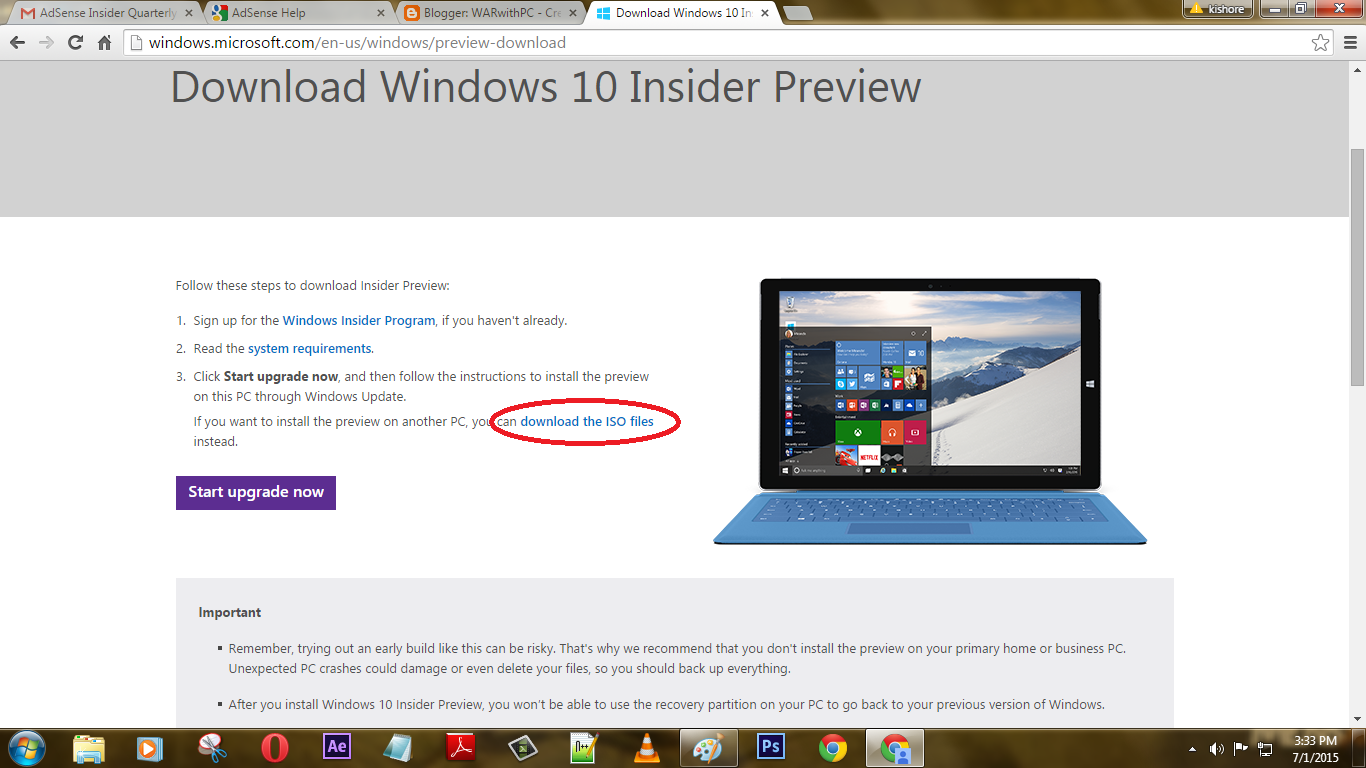Click the Important heading text
The width and height of the screenshot is (1366, 768).
[x=230, y=613]
